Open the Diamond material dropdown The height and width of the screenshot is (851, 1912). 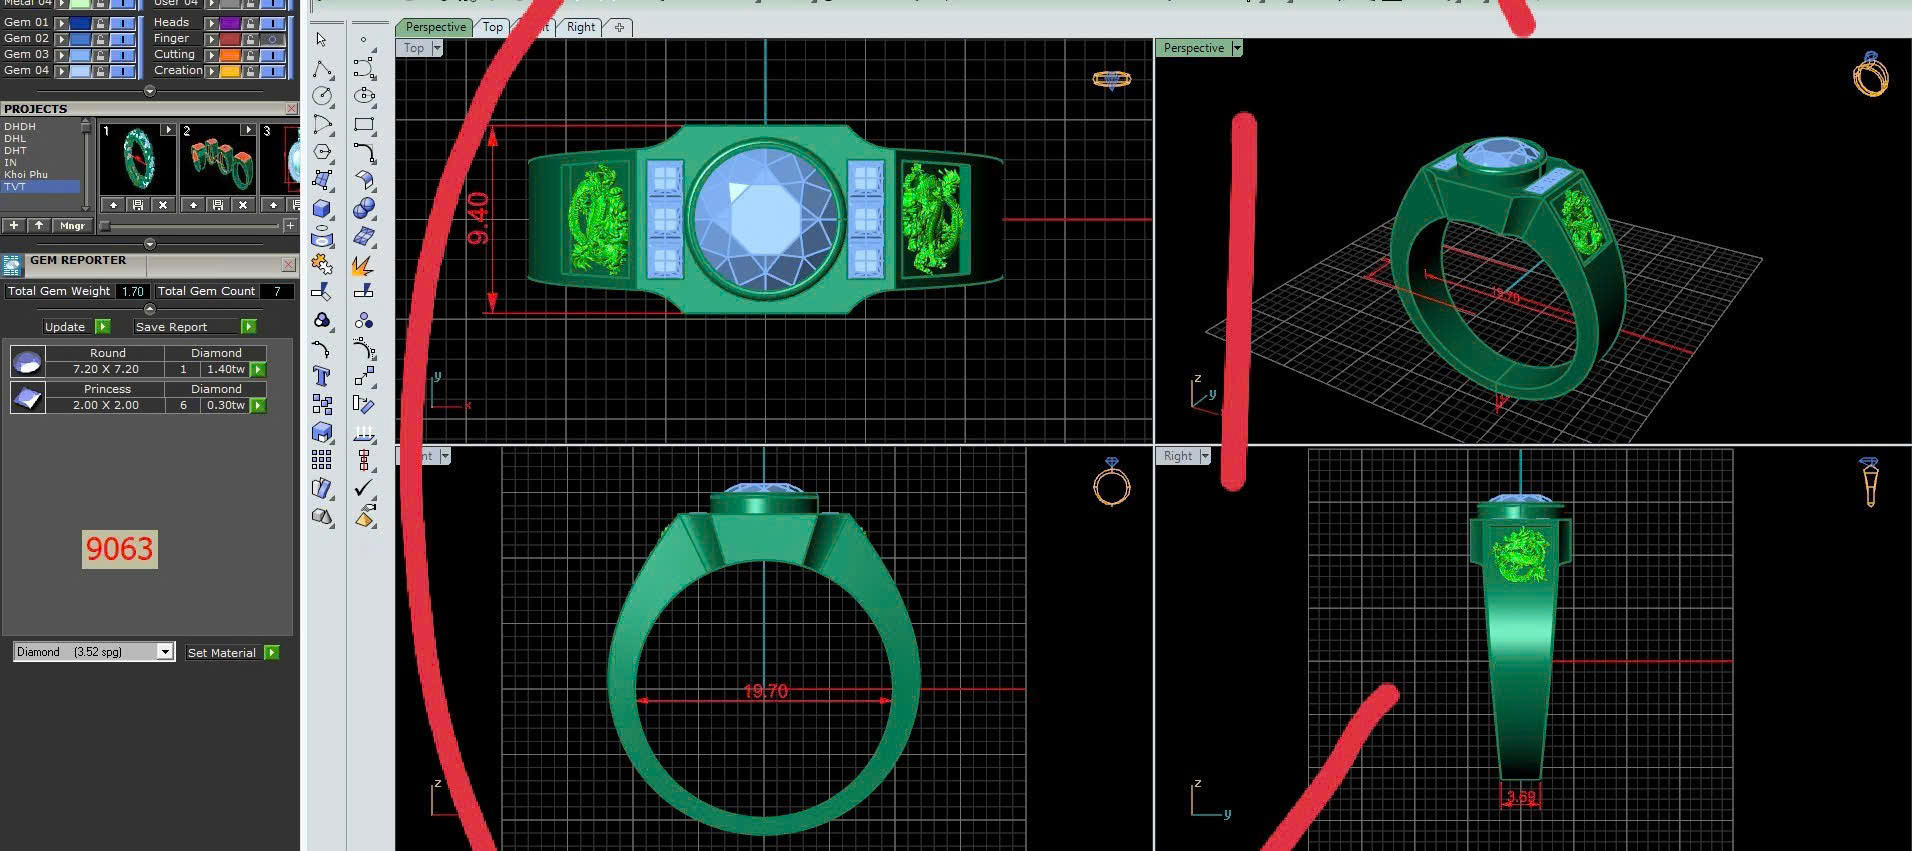165,652
